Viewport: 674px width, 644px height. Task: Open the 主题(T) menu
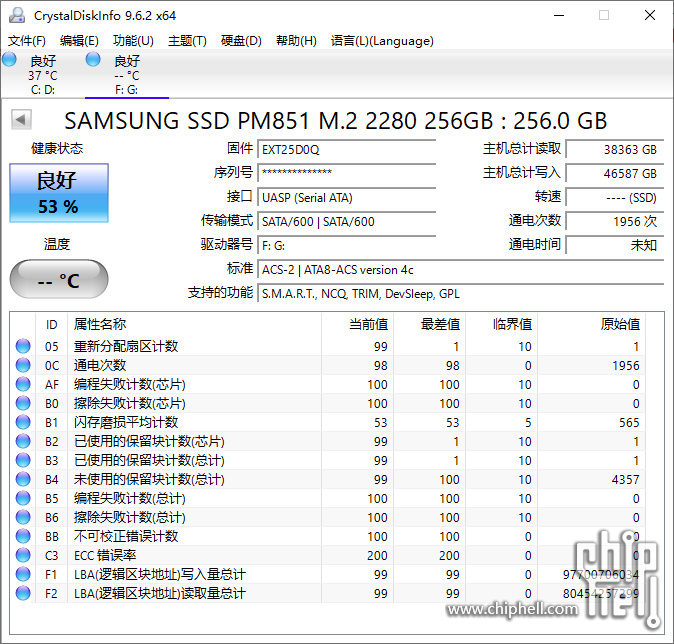point(187,41)
